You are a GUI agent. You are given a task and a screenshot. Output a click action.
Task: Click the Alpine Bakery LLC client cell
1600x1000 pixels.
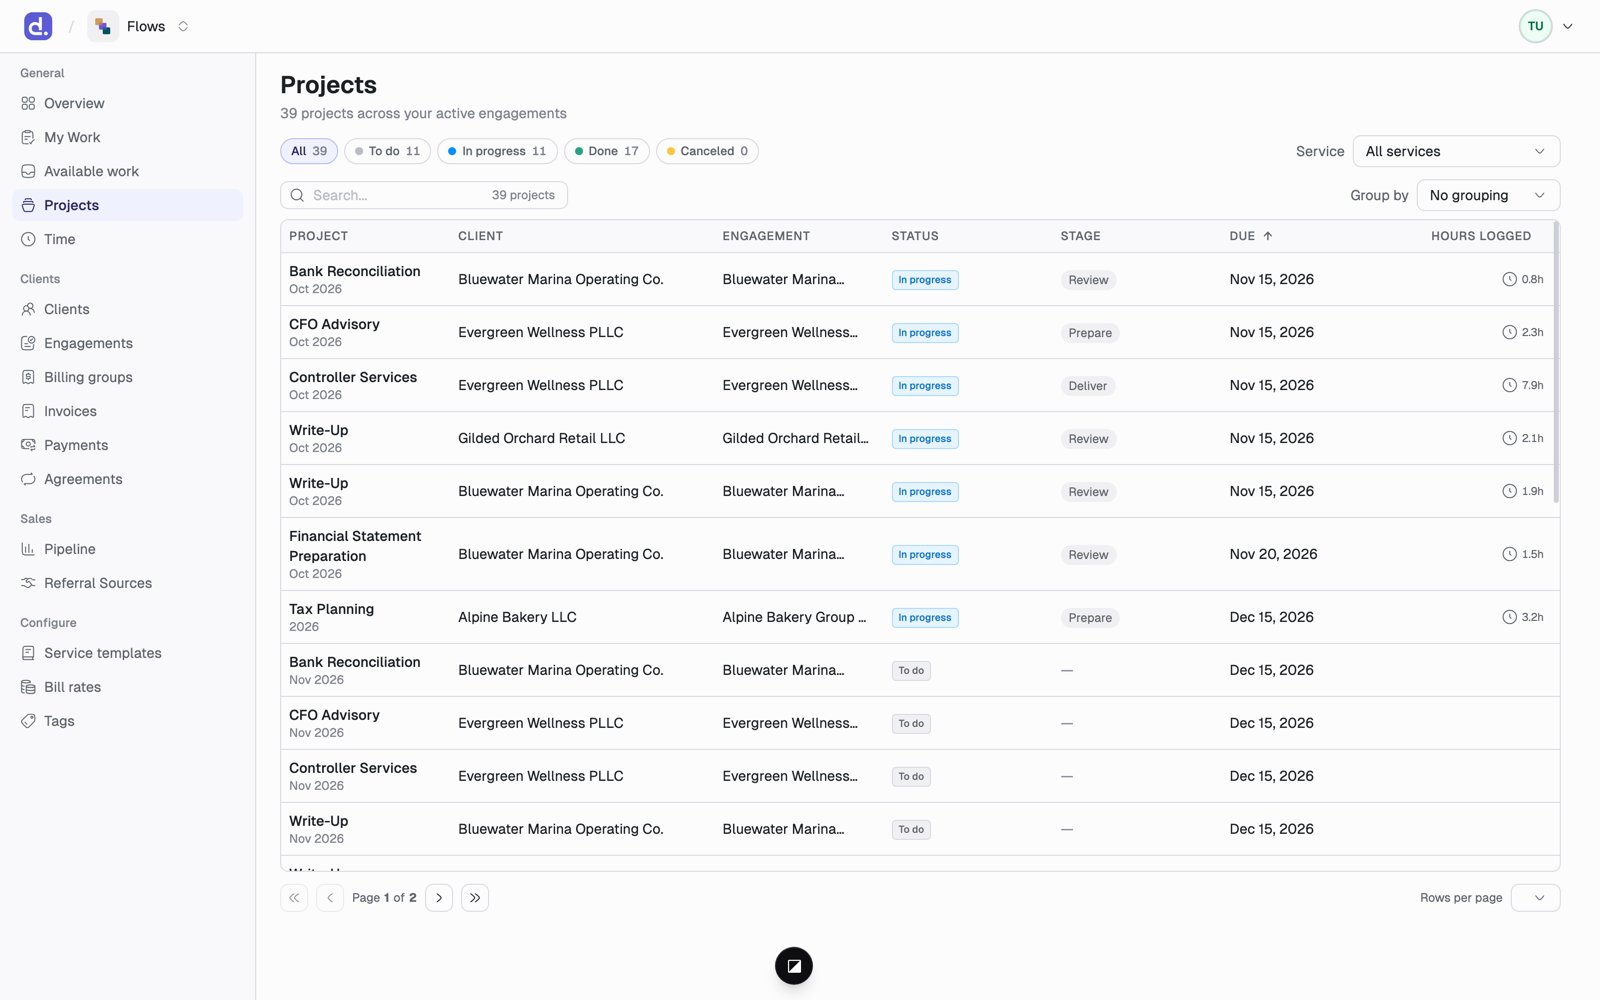click(x=517, y=617)
